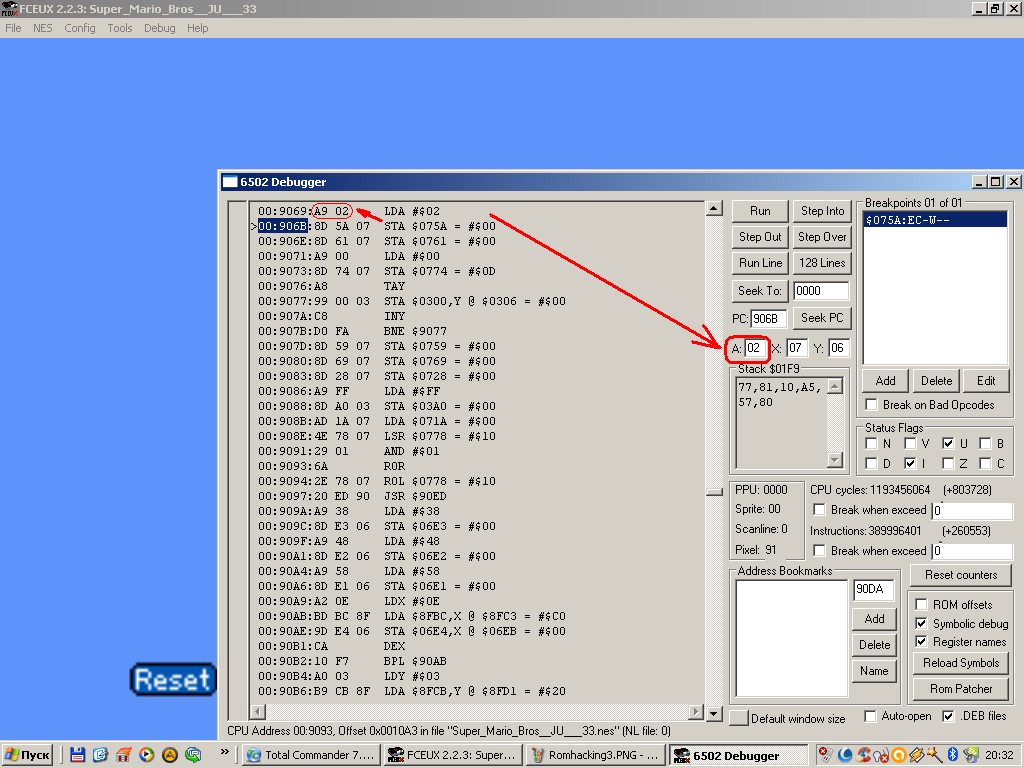Open the Config menu
This screenshot has height=768, width=1024.
80,28
